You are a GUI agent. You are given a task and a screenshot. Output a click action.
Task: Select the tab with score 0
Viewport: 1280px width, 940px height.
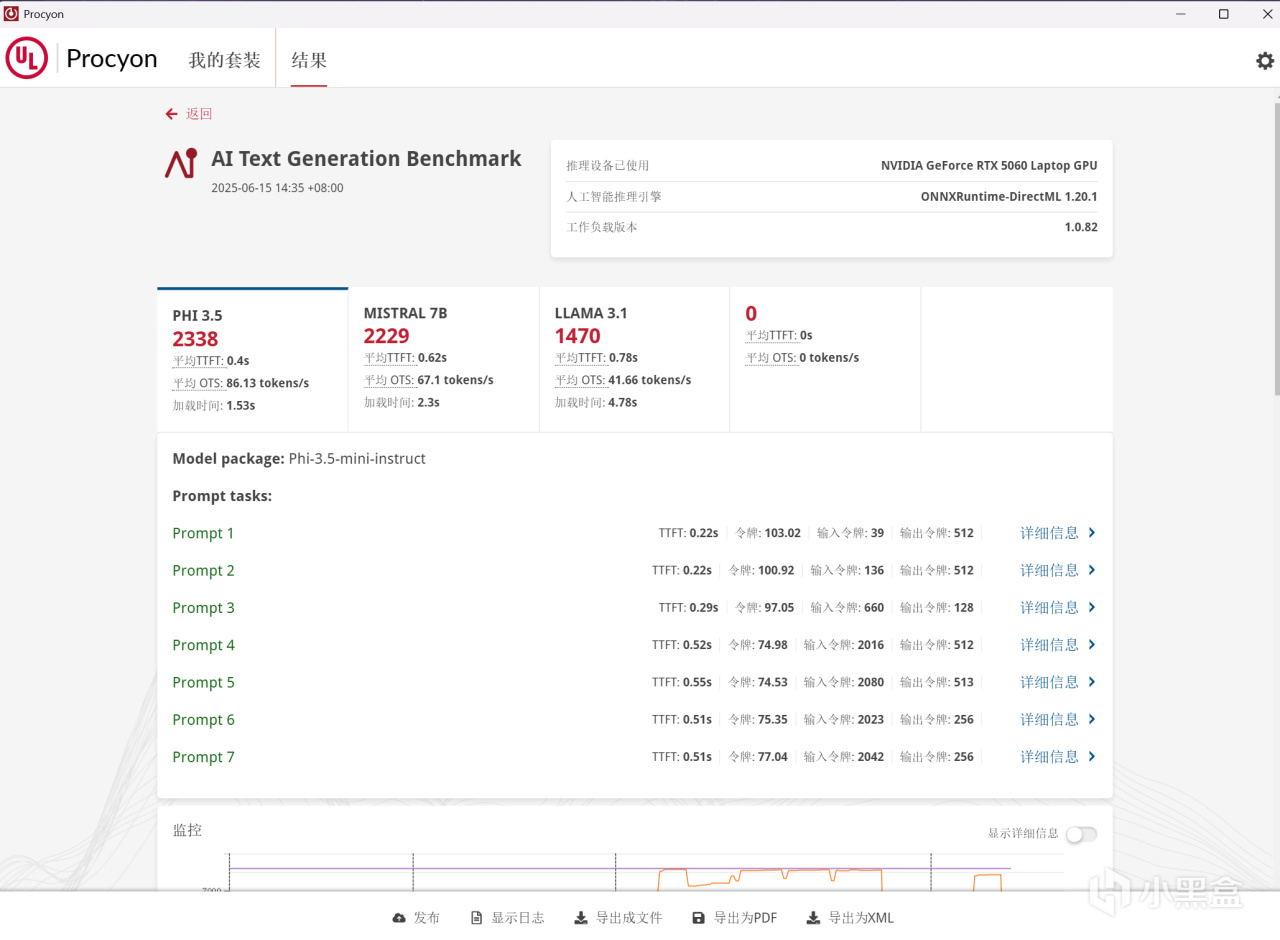826,360
